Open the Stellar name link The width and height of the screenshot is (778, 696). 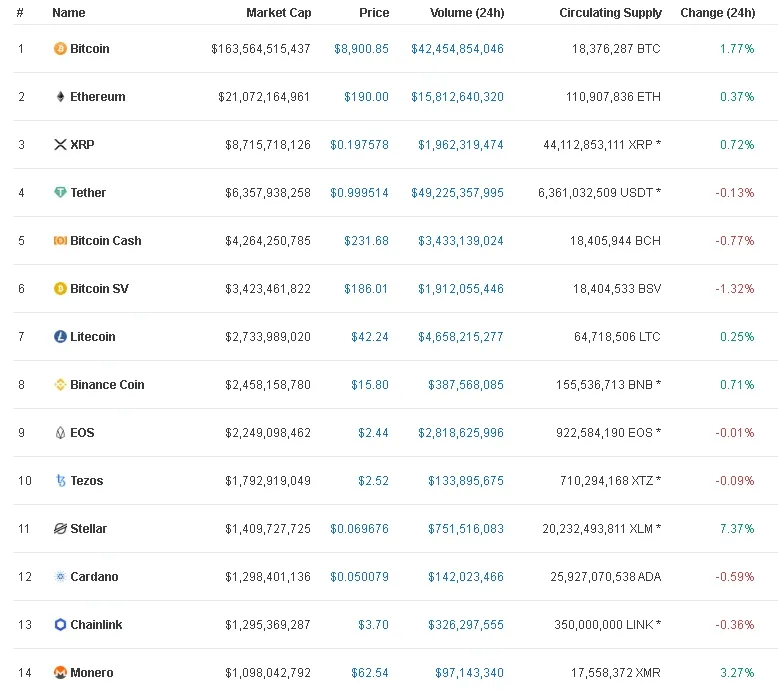click(88, 529)
